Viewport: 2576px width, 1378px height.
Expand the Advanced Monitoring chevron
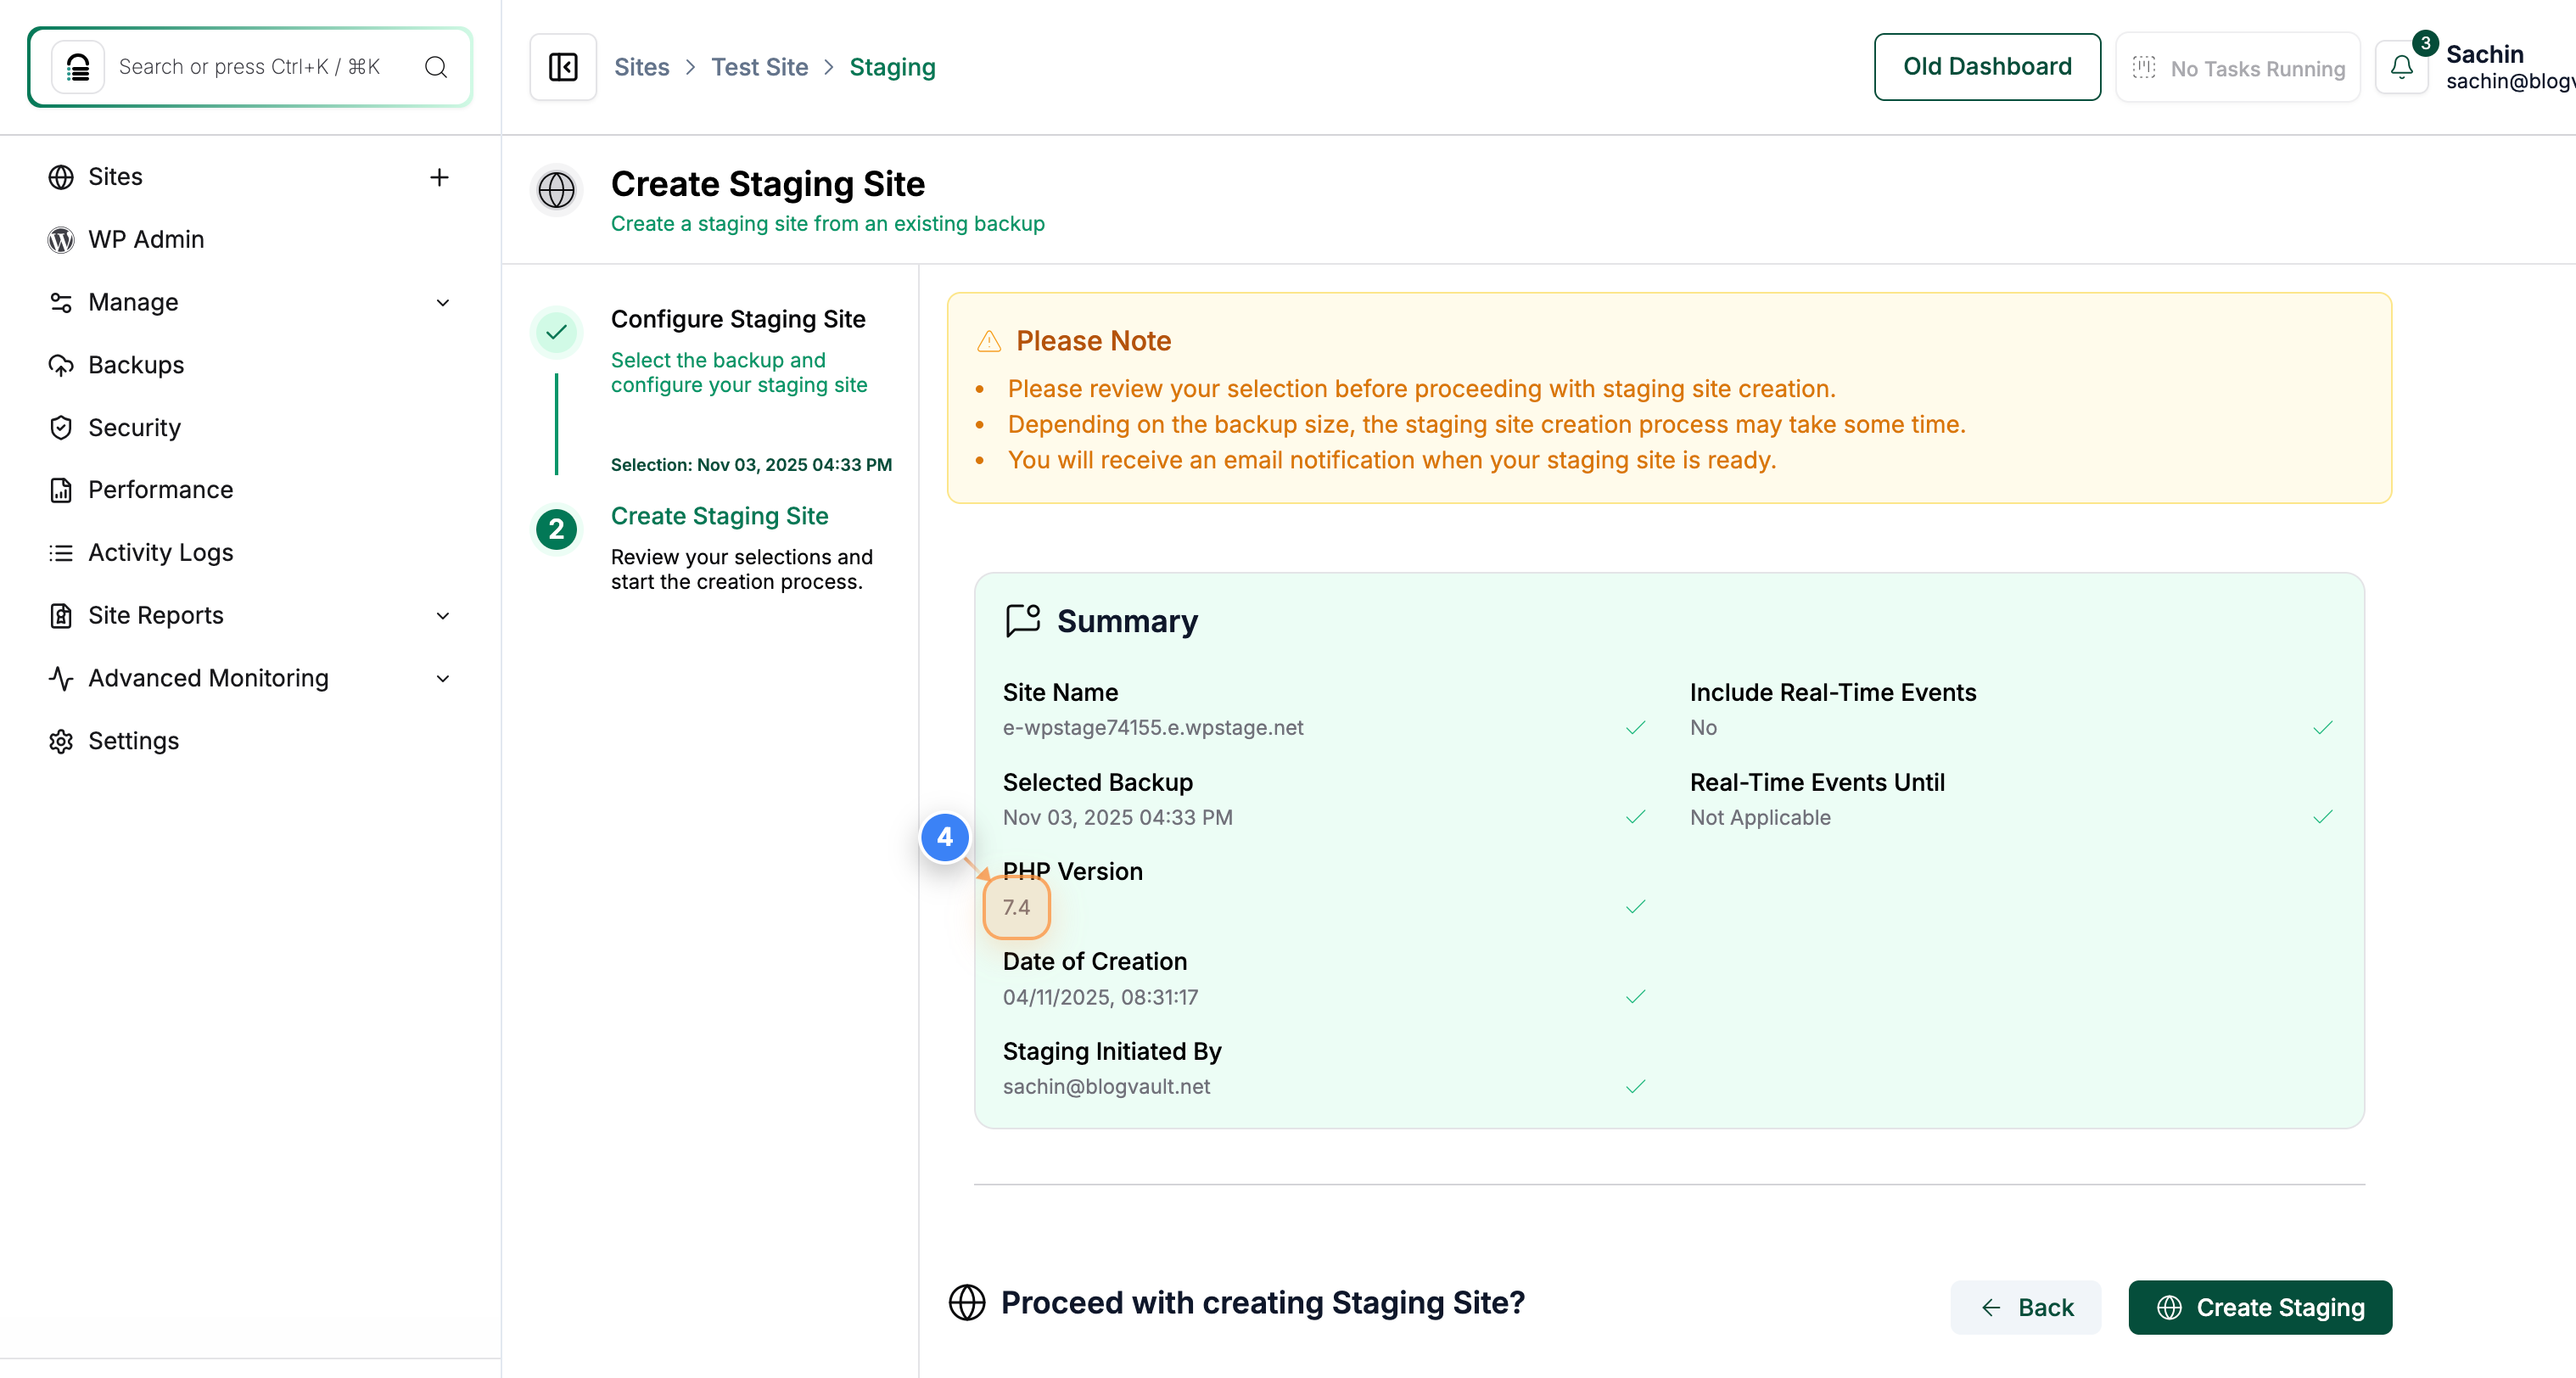click(442, 678)
